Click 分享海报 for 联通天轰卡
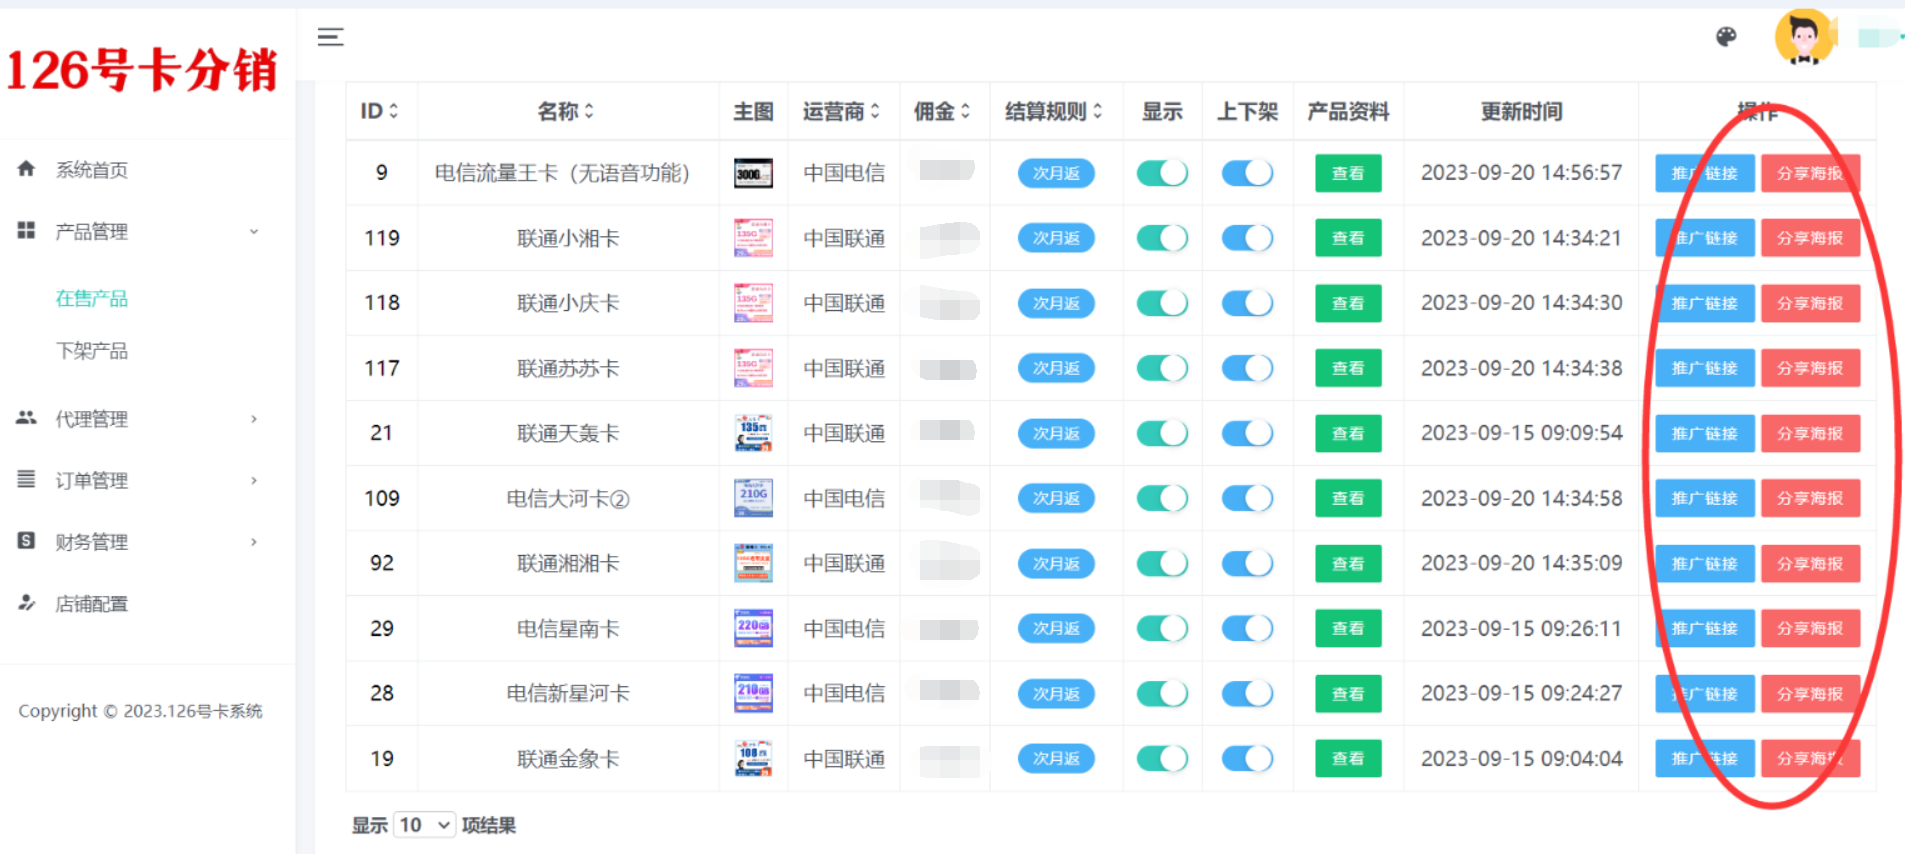 tap(1810, 433)
